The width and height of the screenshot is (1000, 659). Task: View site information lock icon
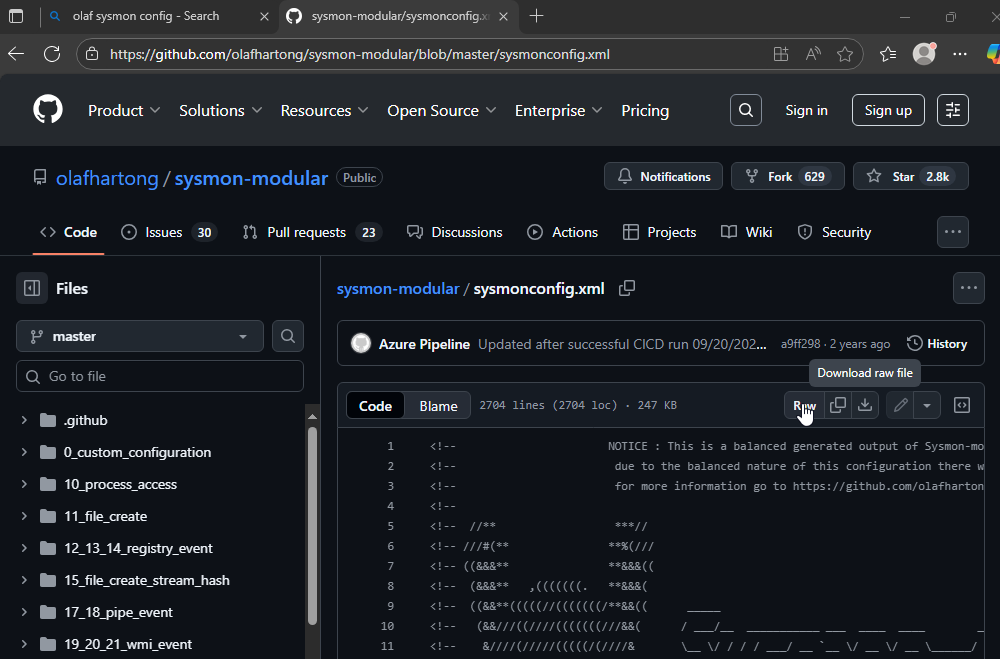(92, 54)
